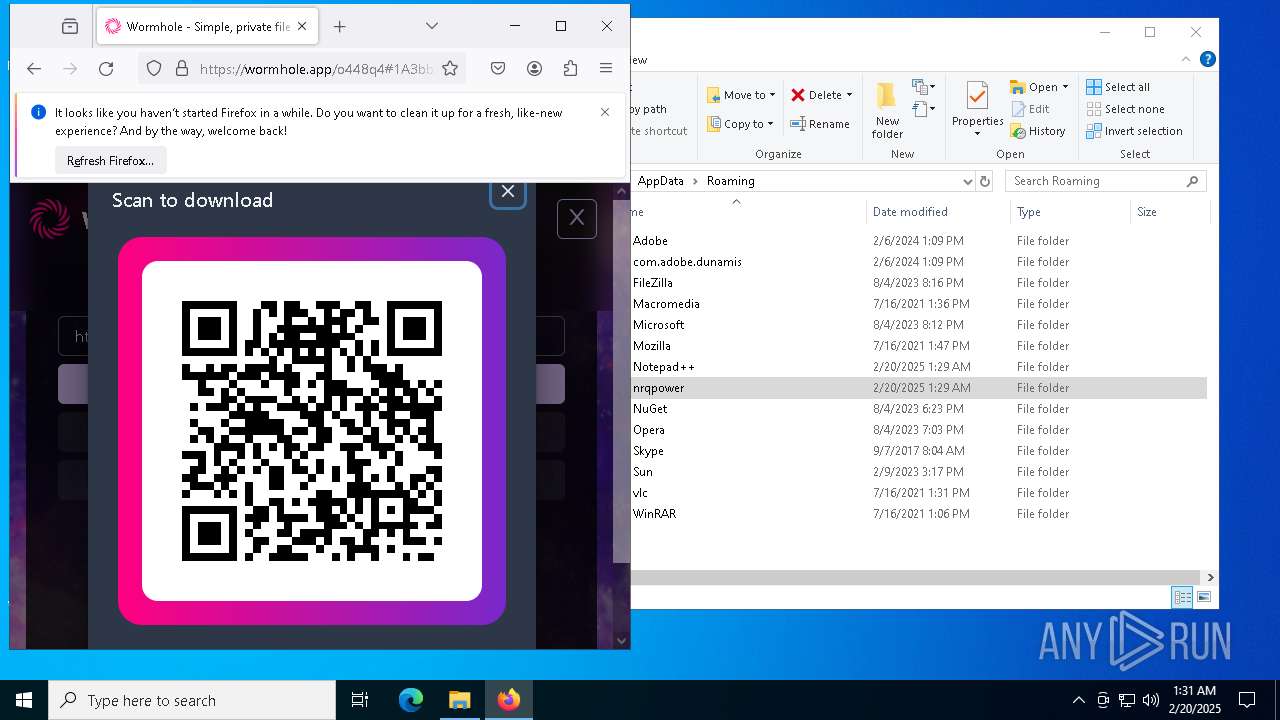Launch Microsoft Edge from taskbar
1280x720 pixels.
[411, 700]
